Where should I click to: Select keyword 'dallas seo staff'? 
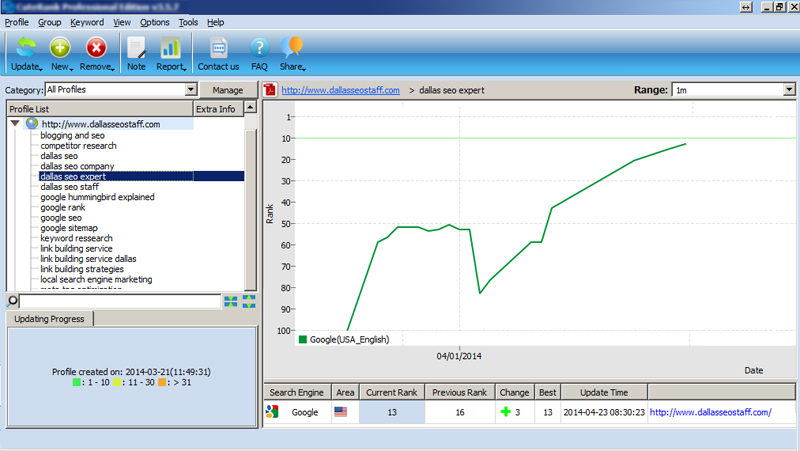coord(69,187)
